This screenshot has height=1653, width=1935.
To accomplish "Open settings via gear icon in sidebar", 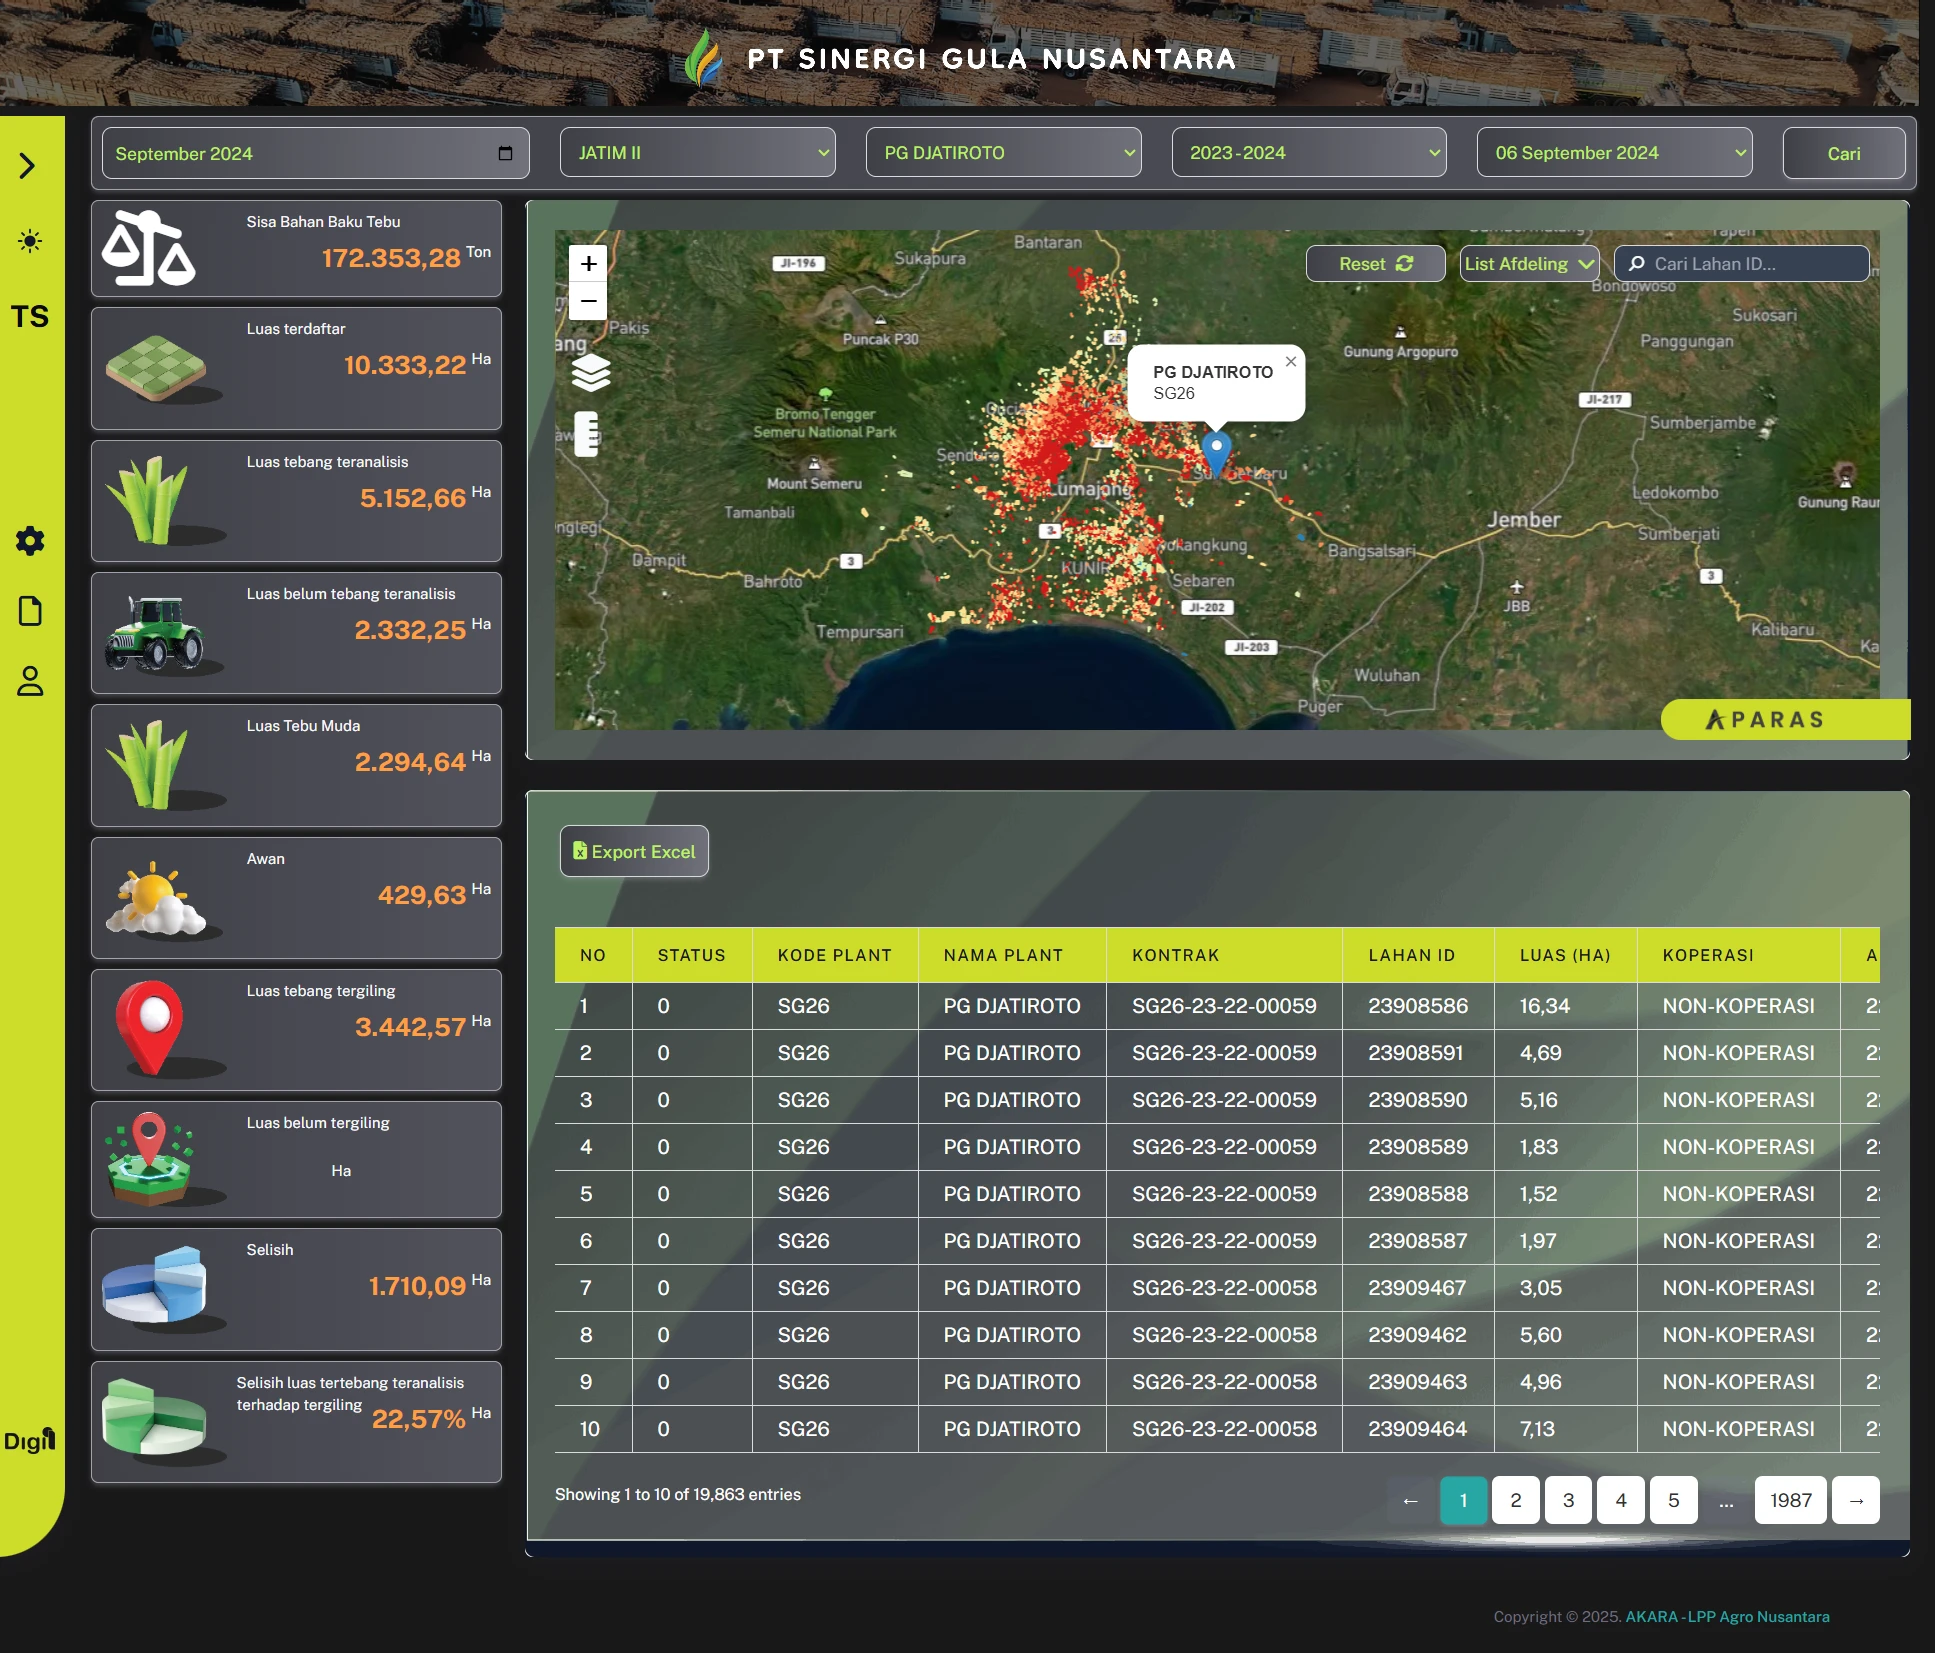I will pos(30,541).
